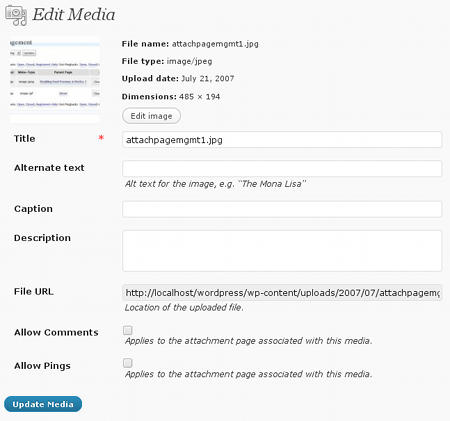Click the Update Media button
This screenshot has width=450, height=421.
coord(43,404)
